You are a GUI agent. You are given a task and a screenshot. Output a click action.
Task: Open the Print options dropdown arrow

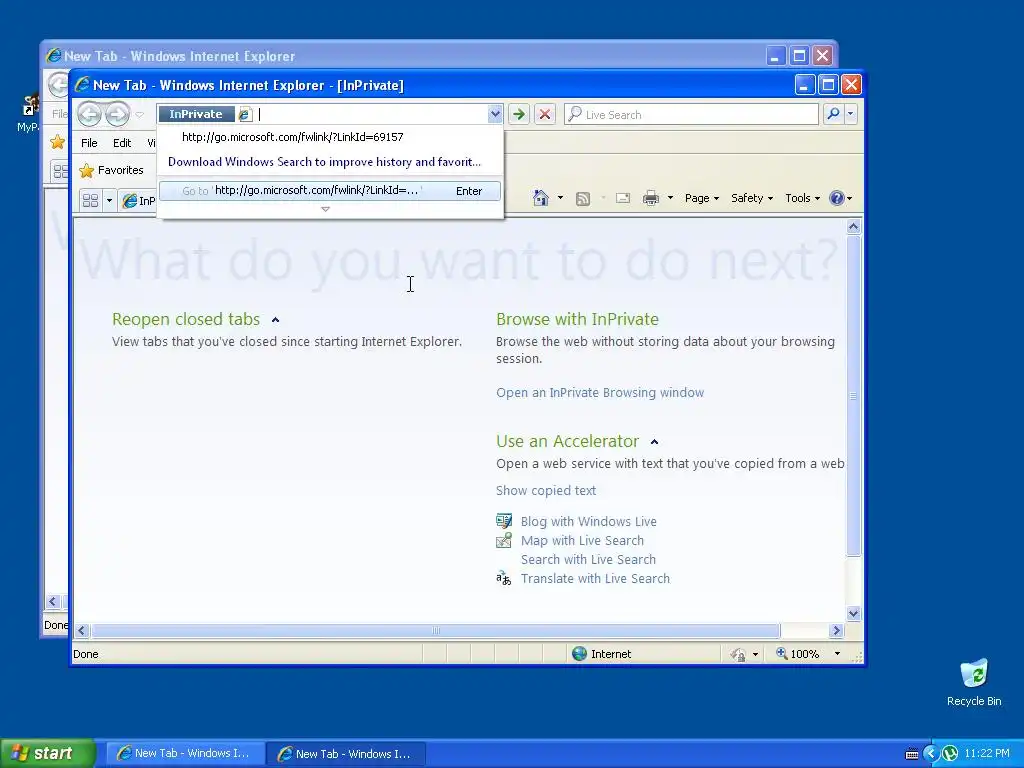[670, 198]
